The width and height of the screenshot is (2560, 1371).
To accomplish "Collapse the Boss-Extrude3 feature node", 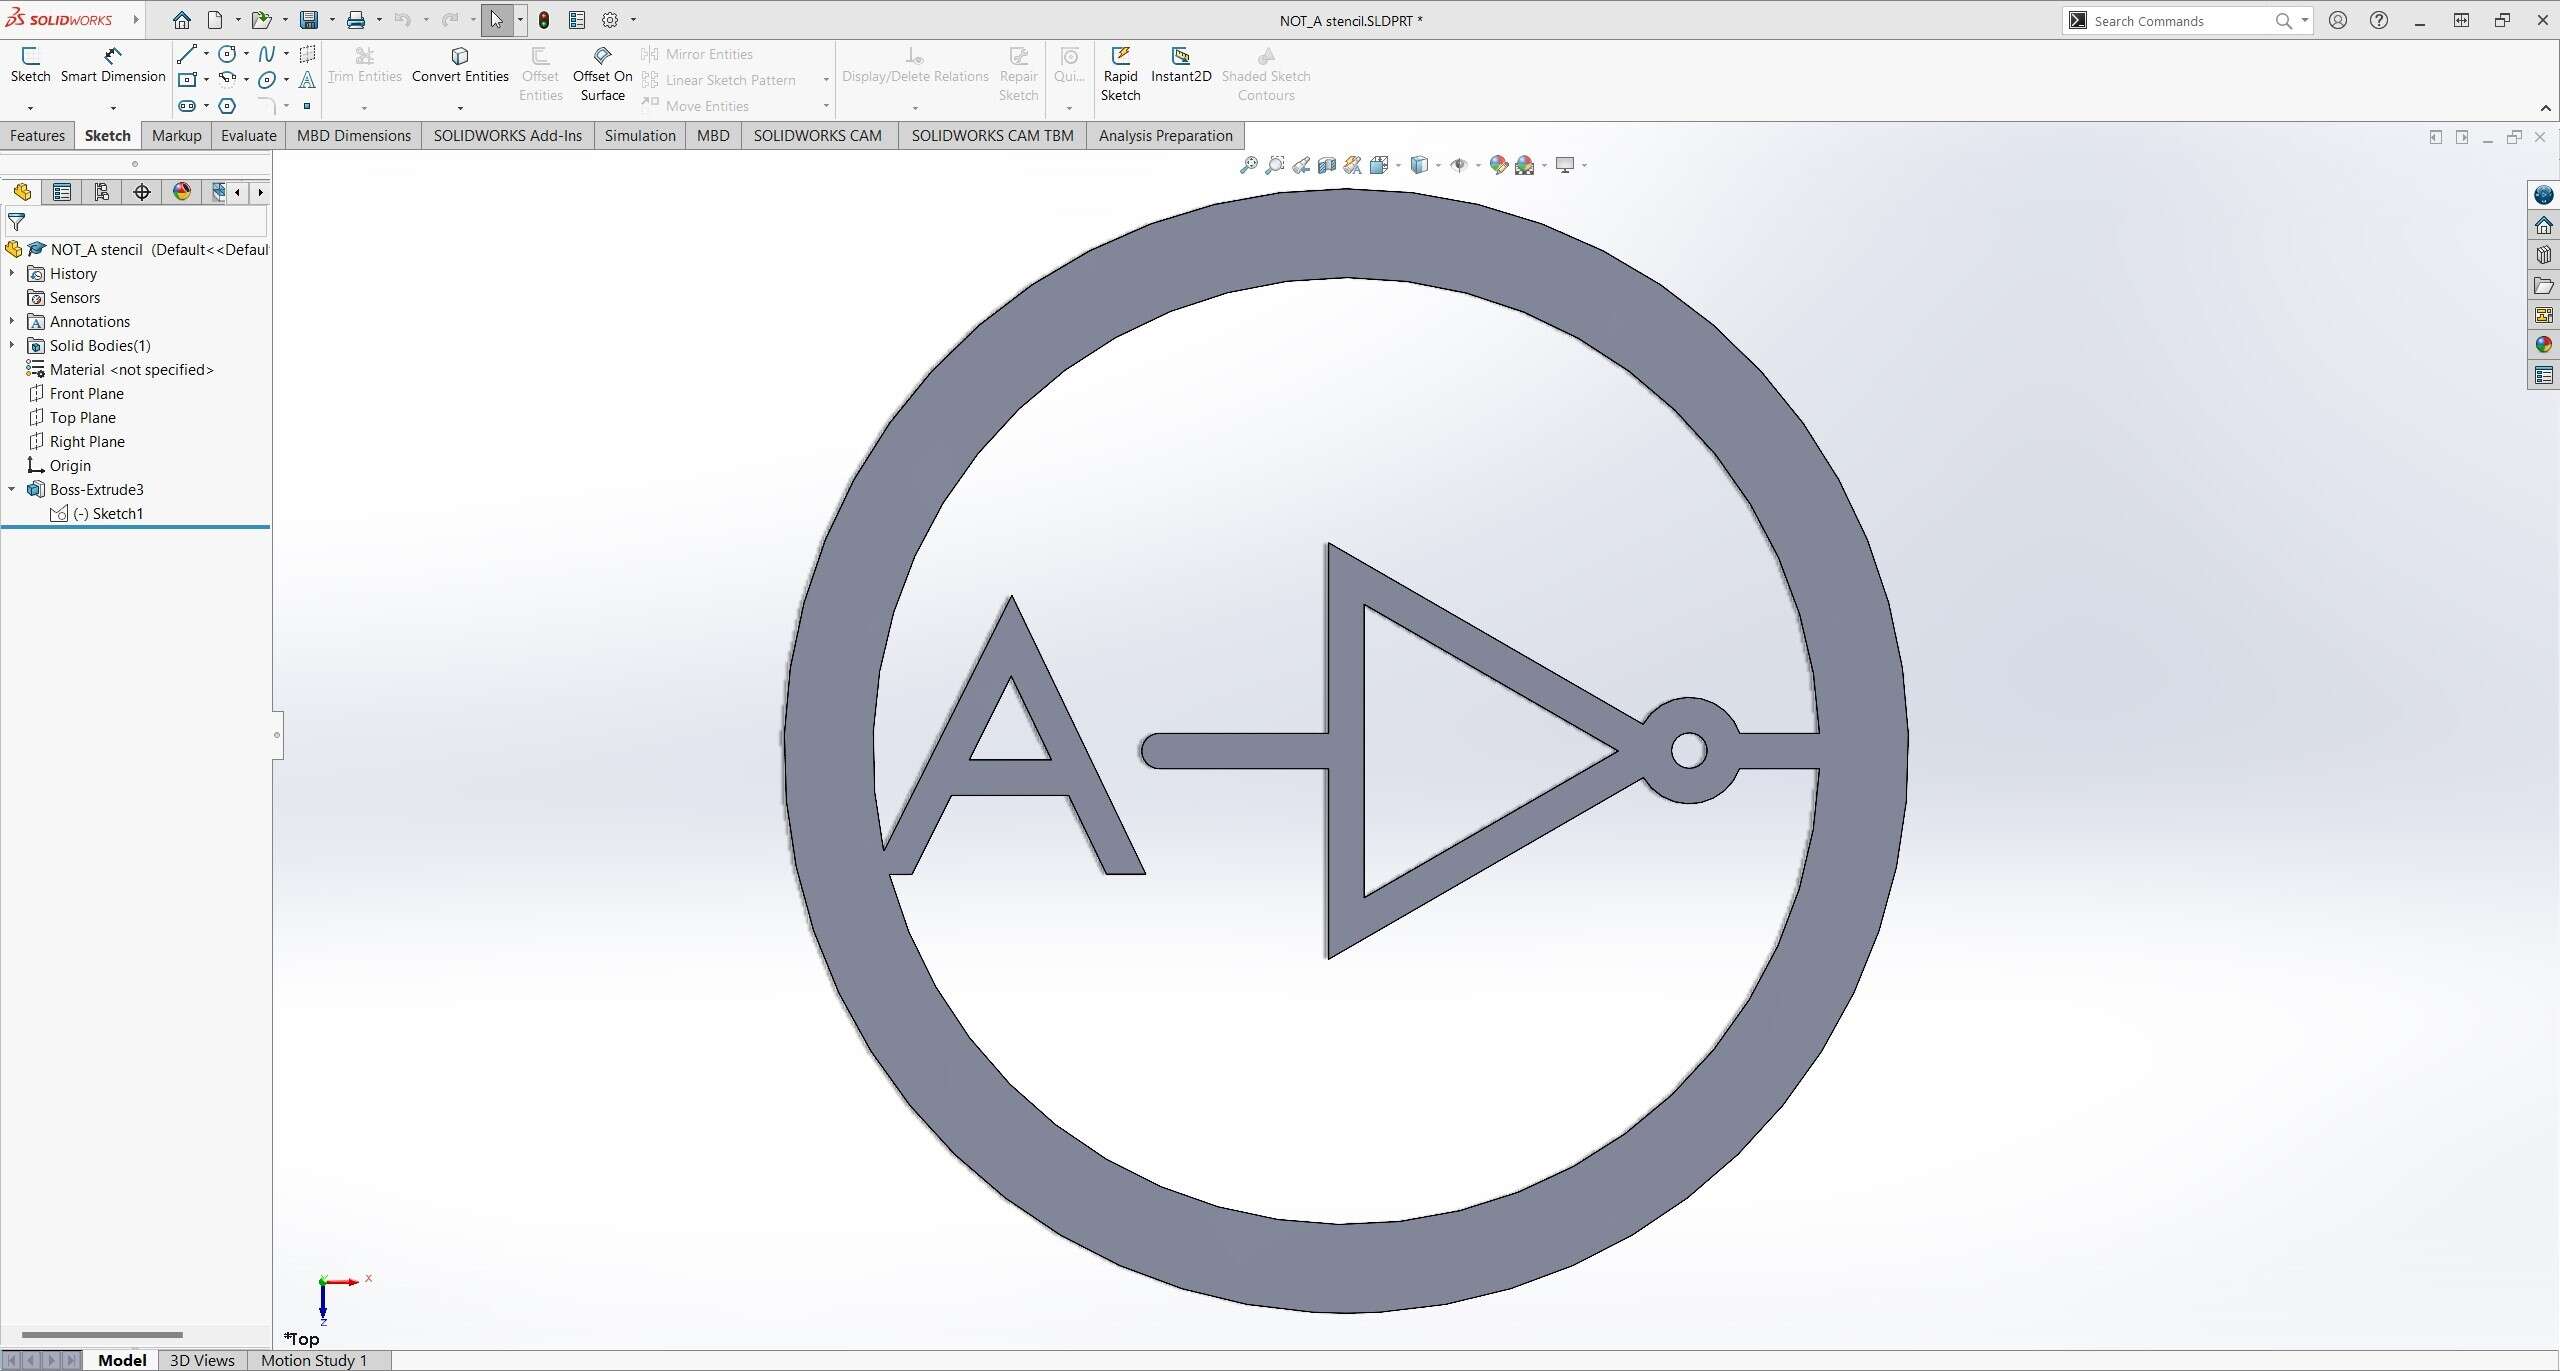I will pos(12,490).
